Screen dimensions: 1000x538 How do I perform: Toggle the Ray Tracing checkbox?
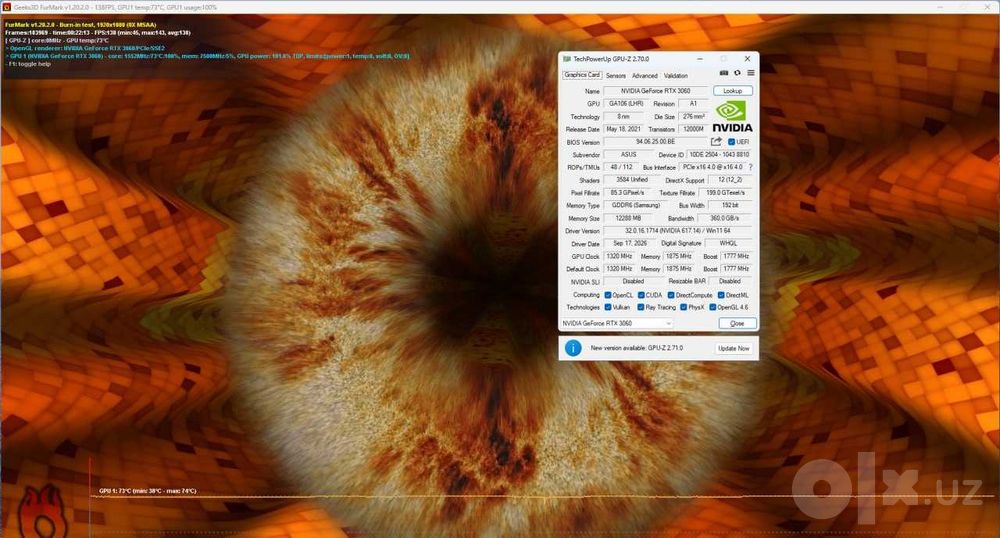pos(641,307)
